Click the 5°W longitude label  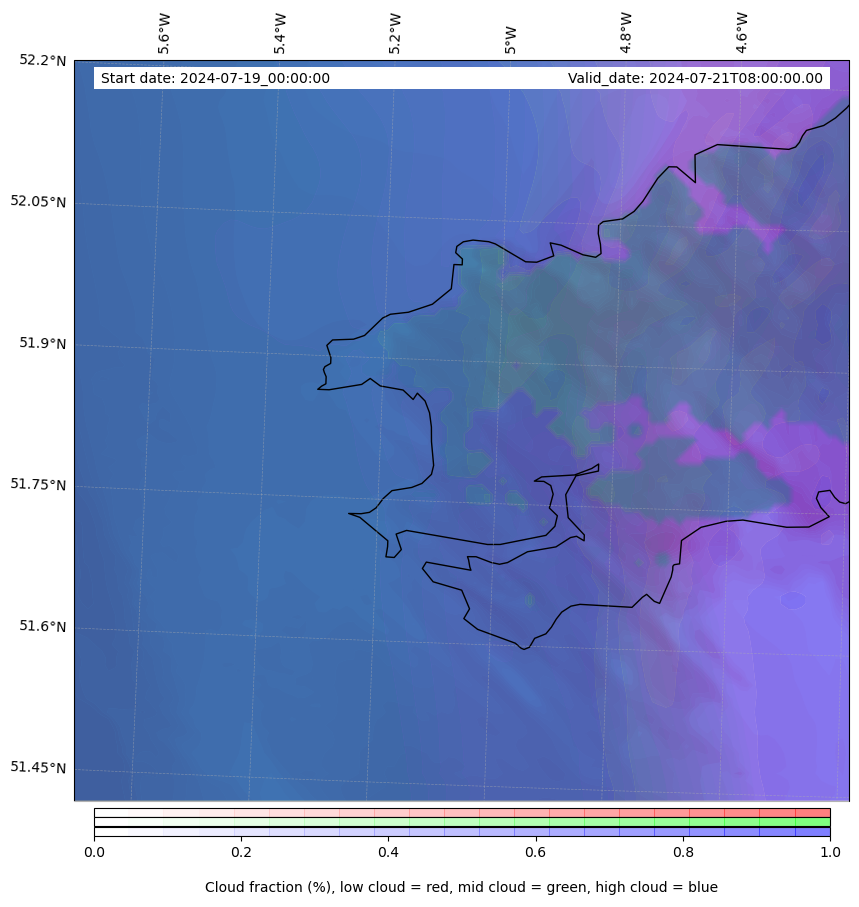[511, 39]
